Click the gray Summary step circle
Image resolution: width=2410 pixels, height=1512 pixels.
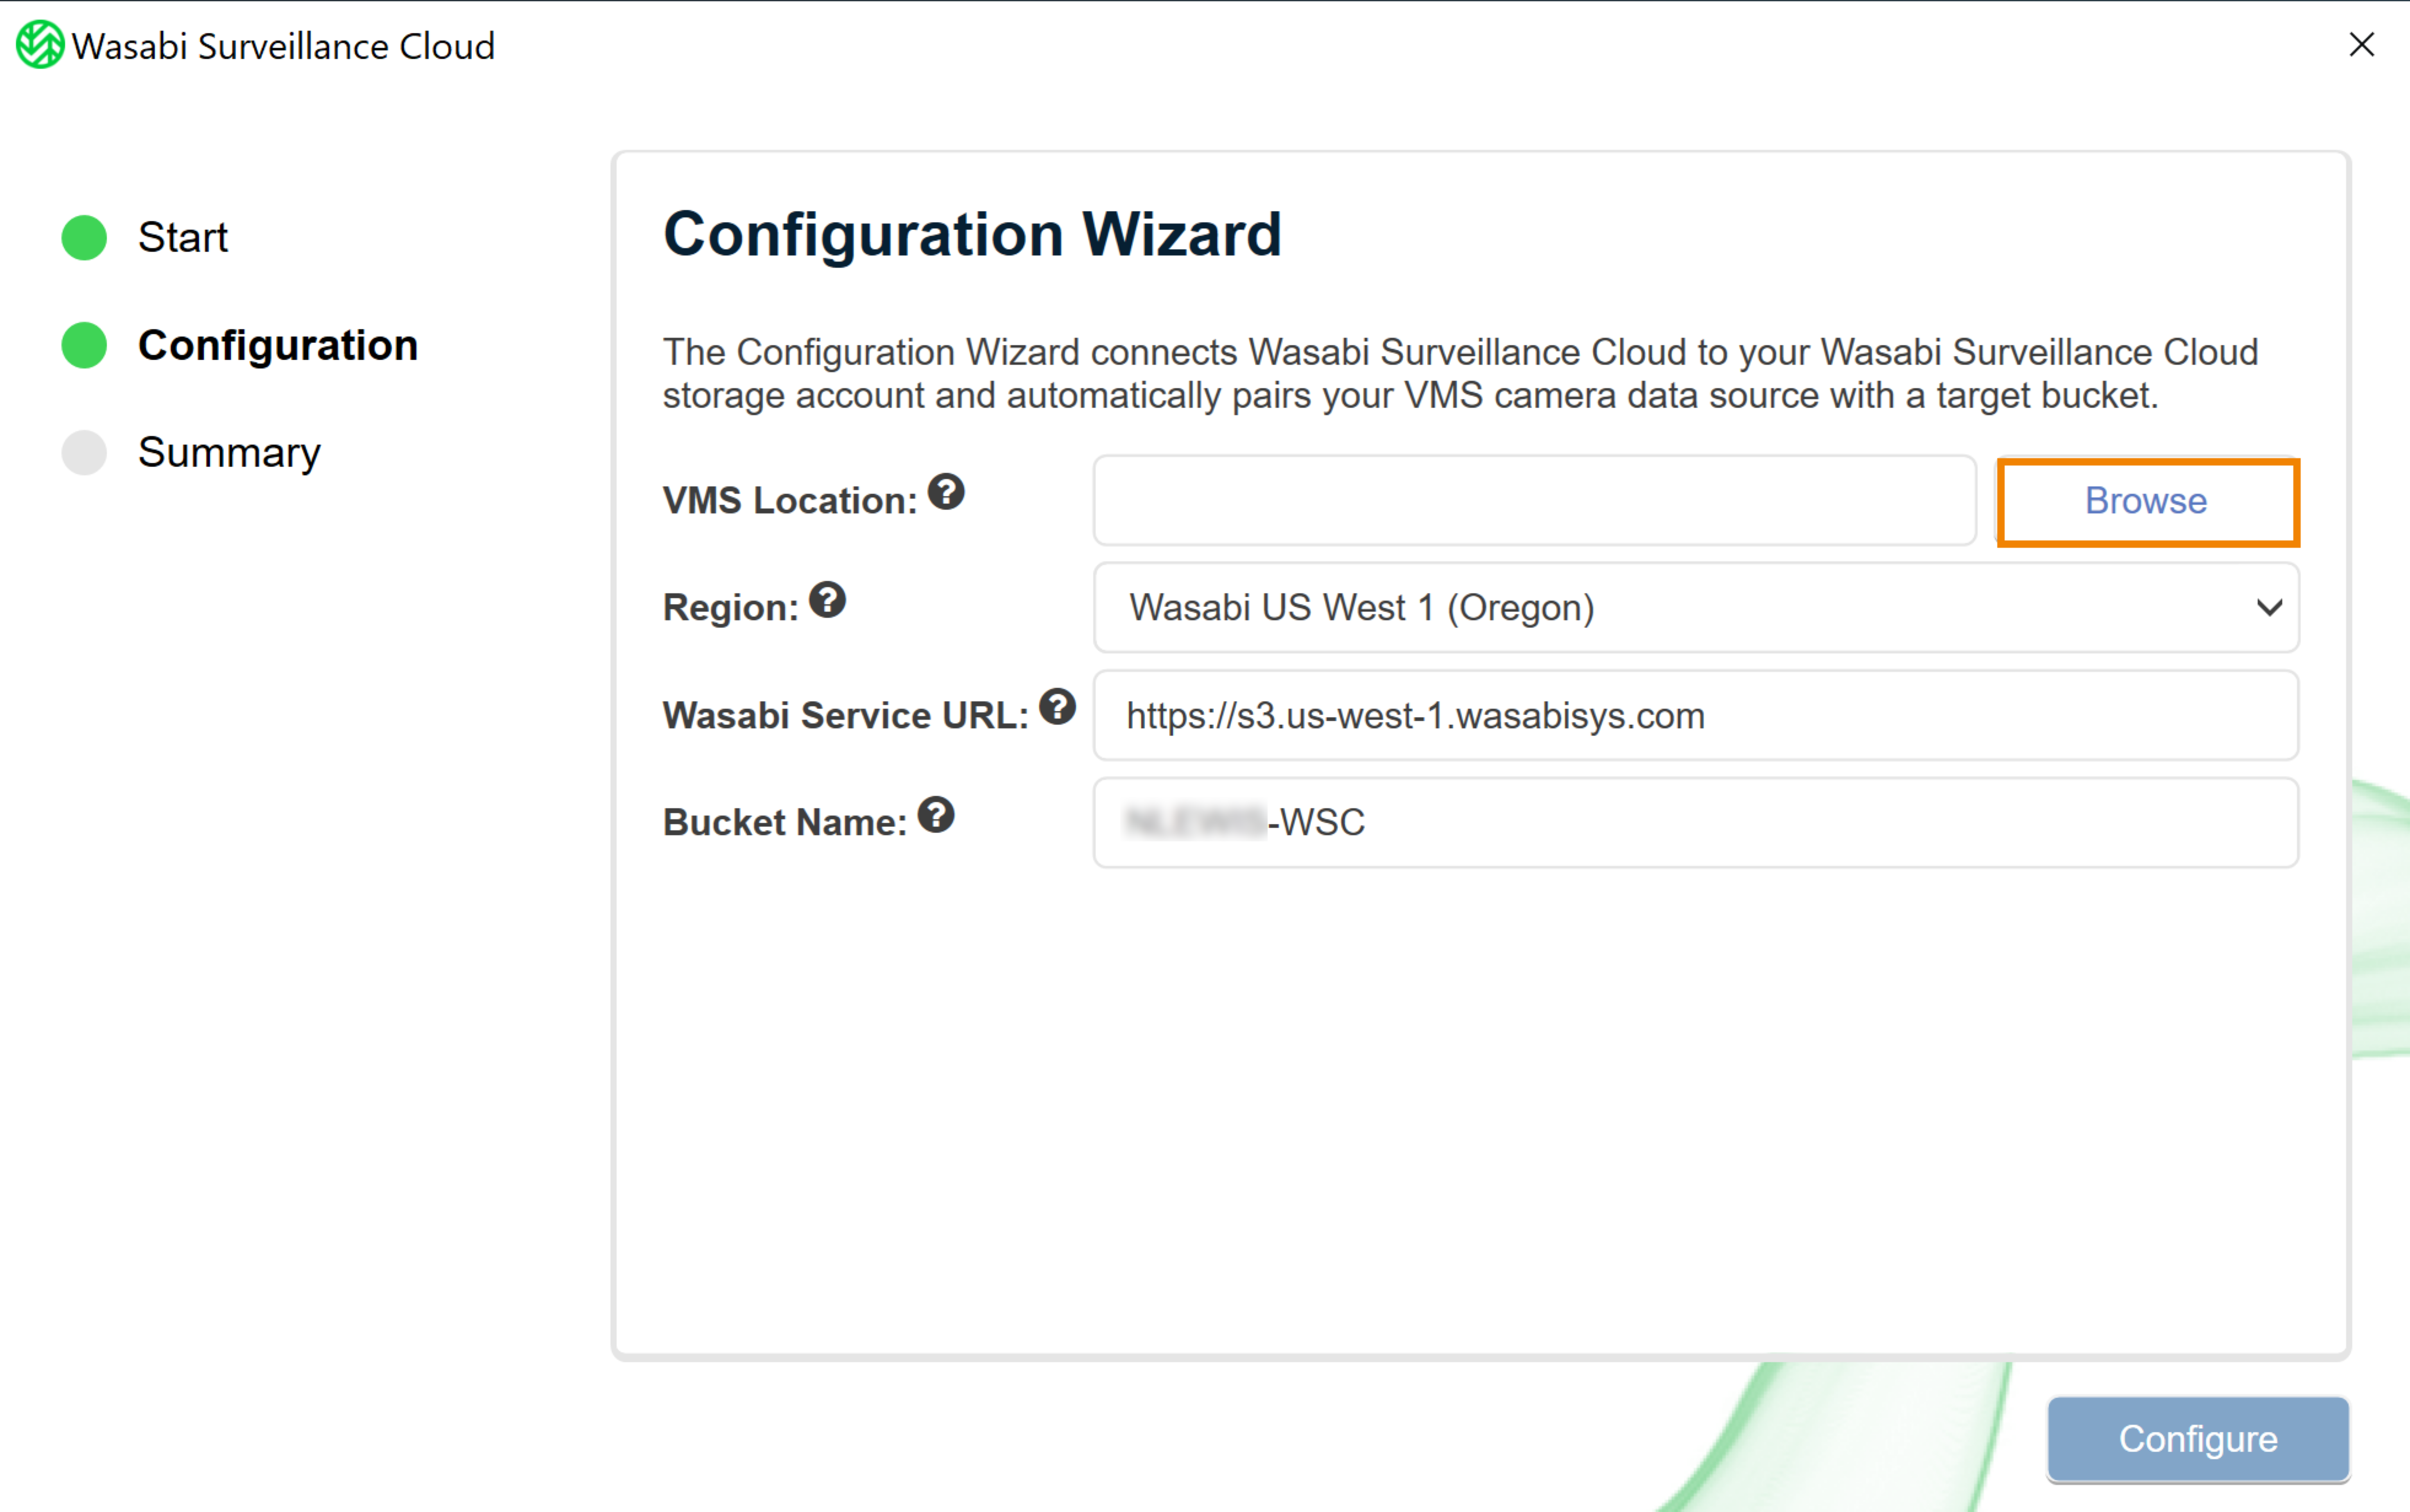click(x=84, y=453)
